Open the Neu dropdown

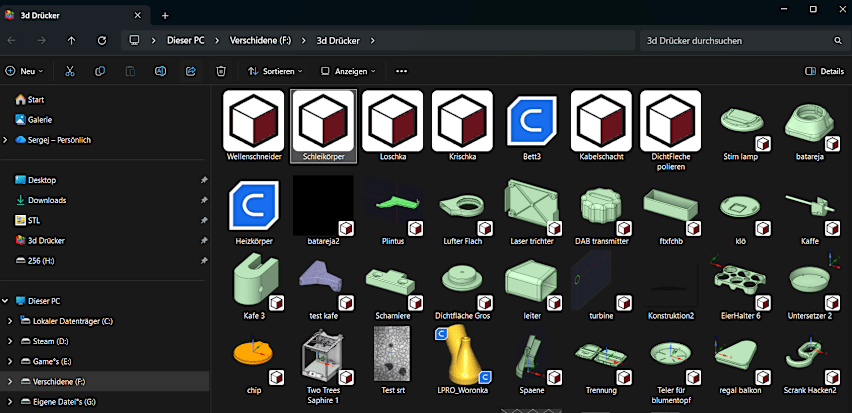(24, 71)
